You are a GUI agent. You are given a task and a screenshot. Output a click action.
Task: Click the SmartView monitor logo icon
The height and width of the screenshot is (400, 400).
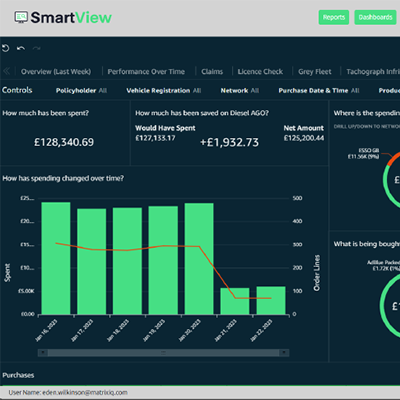coord(21,17)
